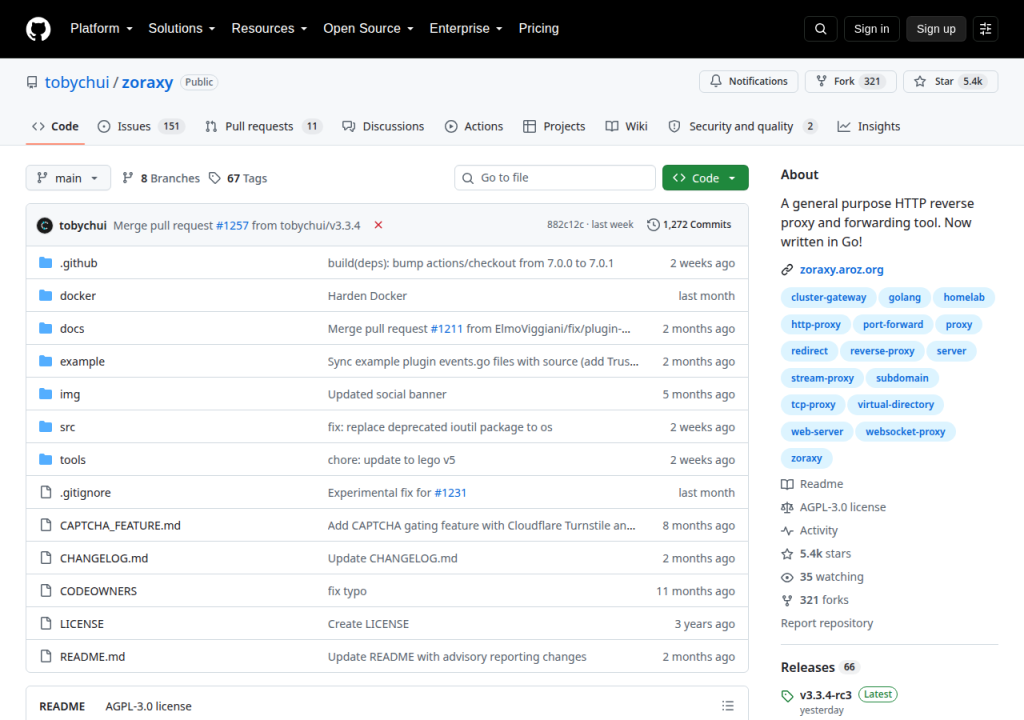Open the main branch selector dropdown
This screenshot has height=720, width=1024.
coord(68,178)
